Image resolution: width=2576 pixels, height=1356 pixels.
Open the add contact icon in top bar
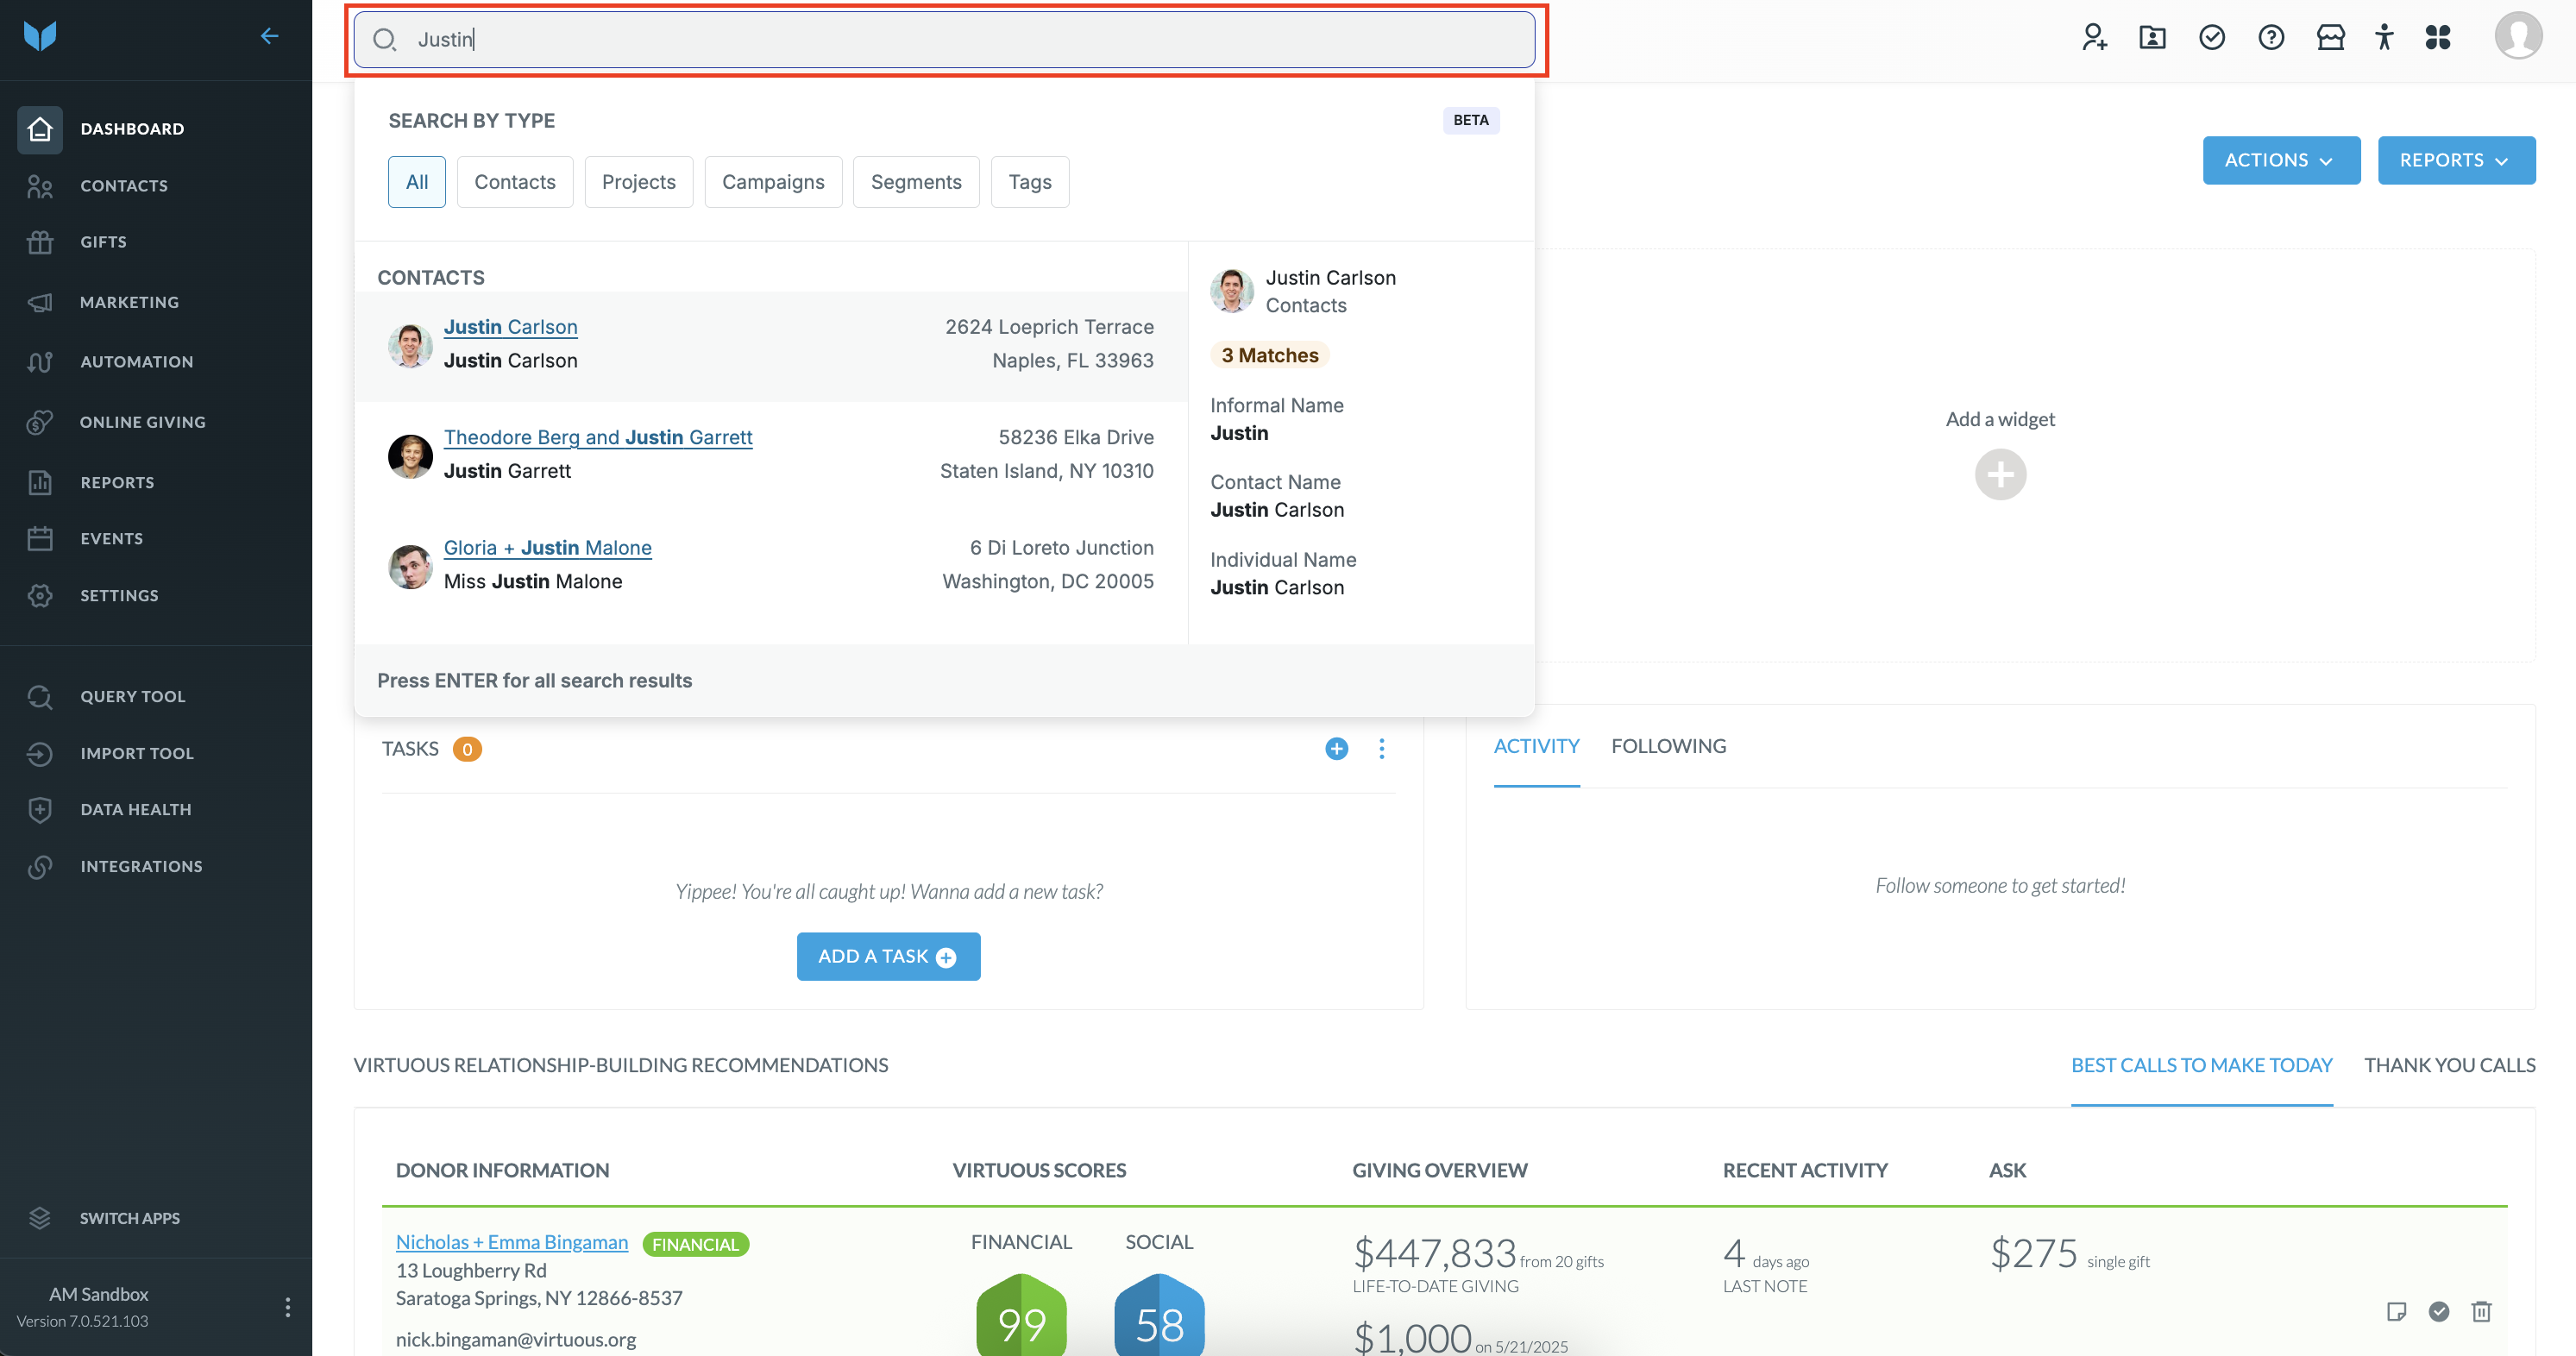[x=2094, y=38]
